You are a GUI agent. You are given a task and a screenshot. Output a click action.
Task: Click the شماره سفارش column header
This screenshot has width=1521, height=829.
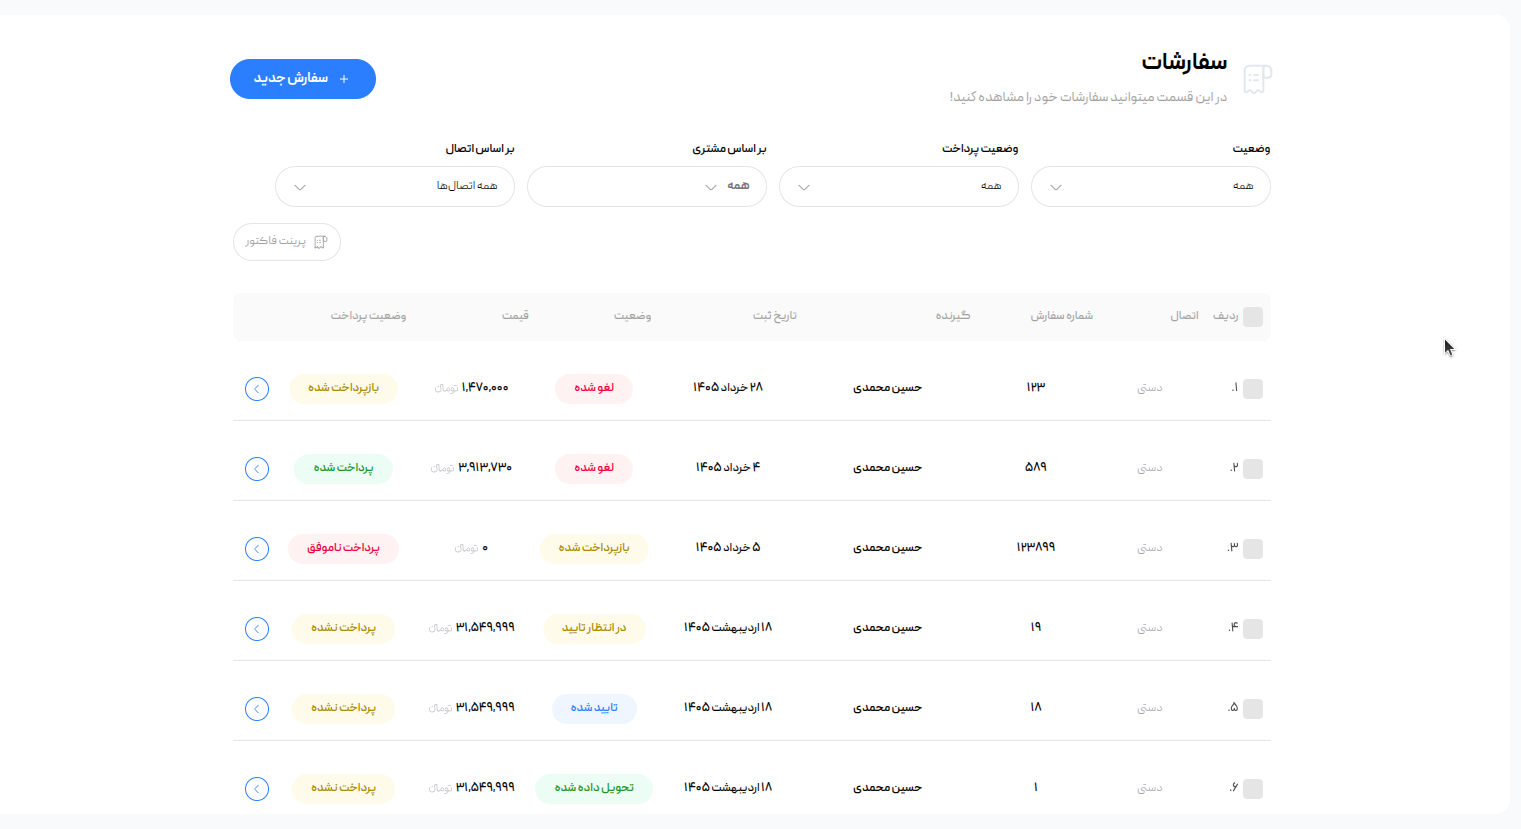(1062, 316)
